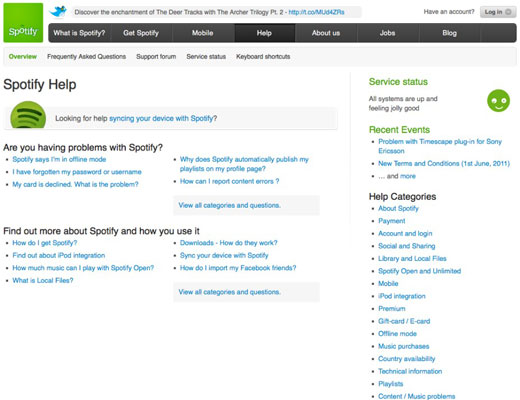Follow syncing your device with Spotify link
520x400 pixels.
coord(161,118)
